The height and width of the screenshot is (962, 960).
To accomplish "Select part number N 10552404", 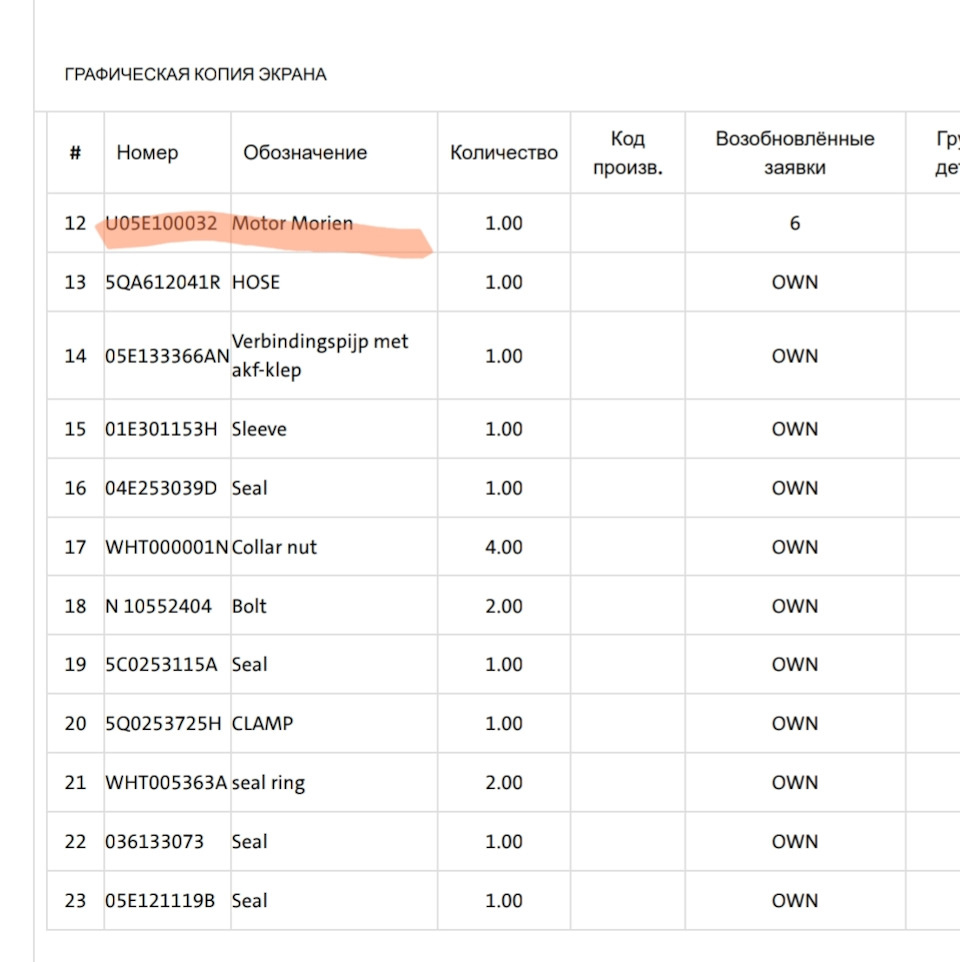I will point(158,606).
